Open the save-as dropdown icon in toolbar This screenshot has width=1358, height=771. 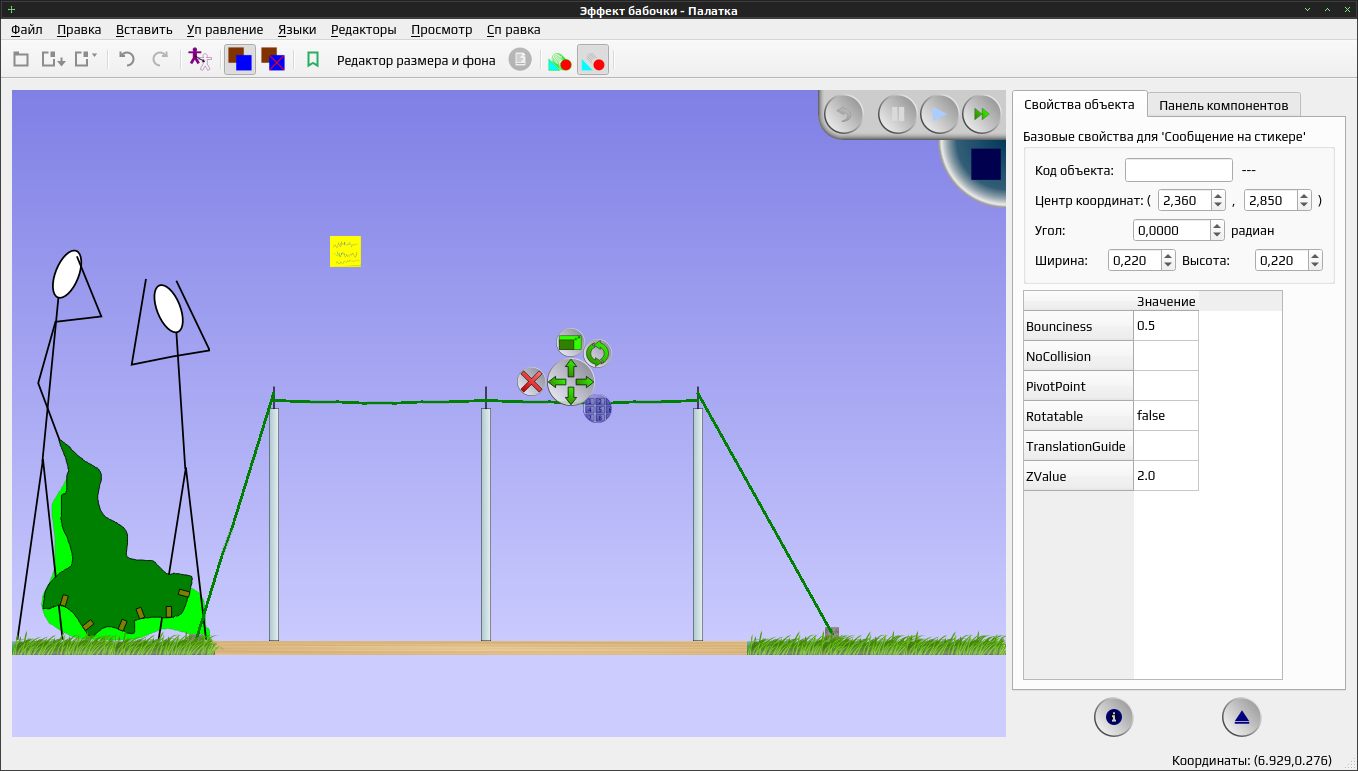pyautogui.click(x=86, y=60)
